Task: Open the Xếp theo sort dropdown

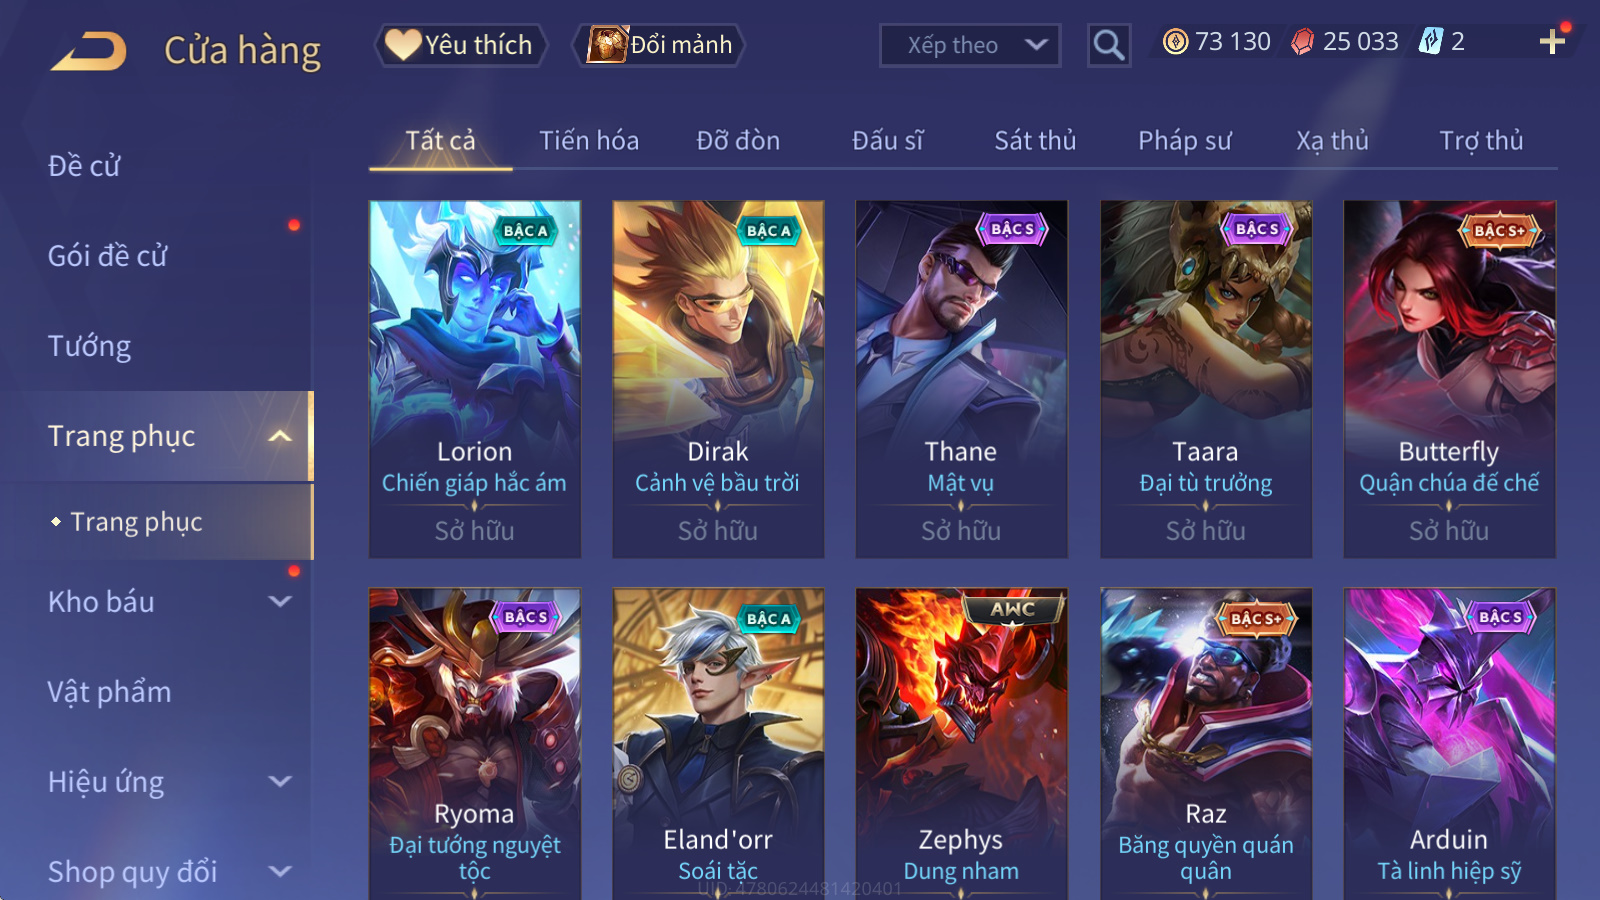Action: click(970, 45)
